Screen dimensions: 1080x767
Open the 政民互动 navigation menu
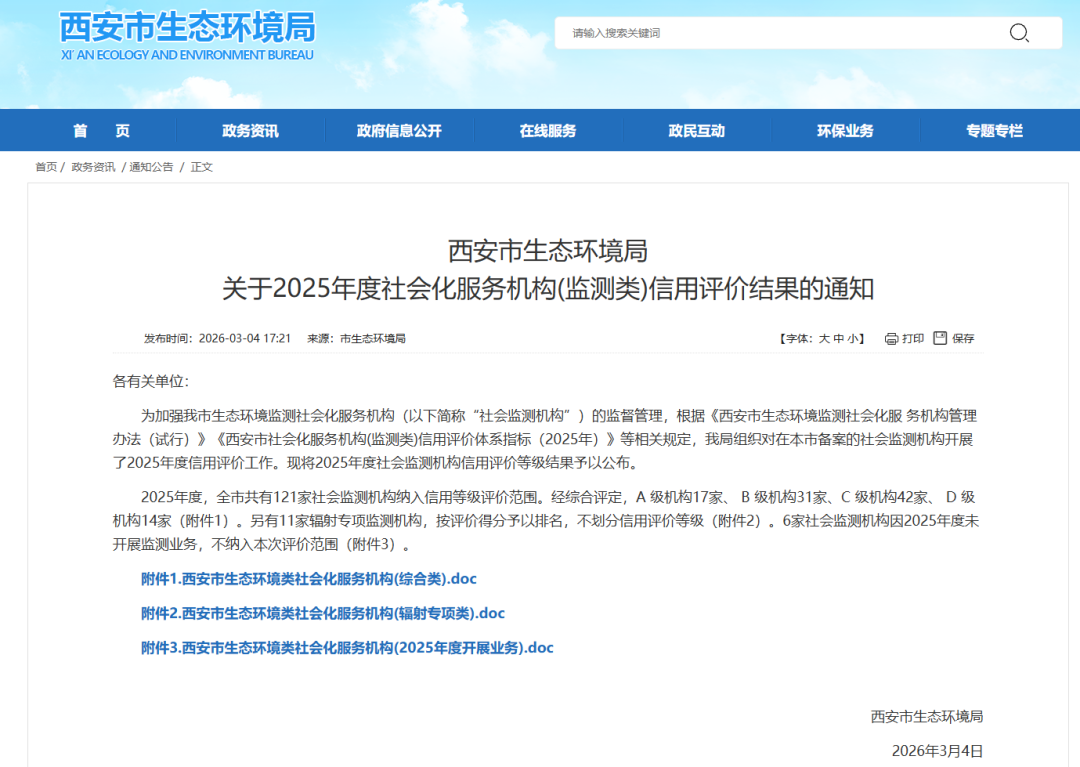tap(695, 130)
